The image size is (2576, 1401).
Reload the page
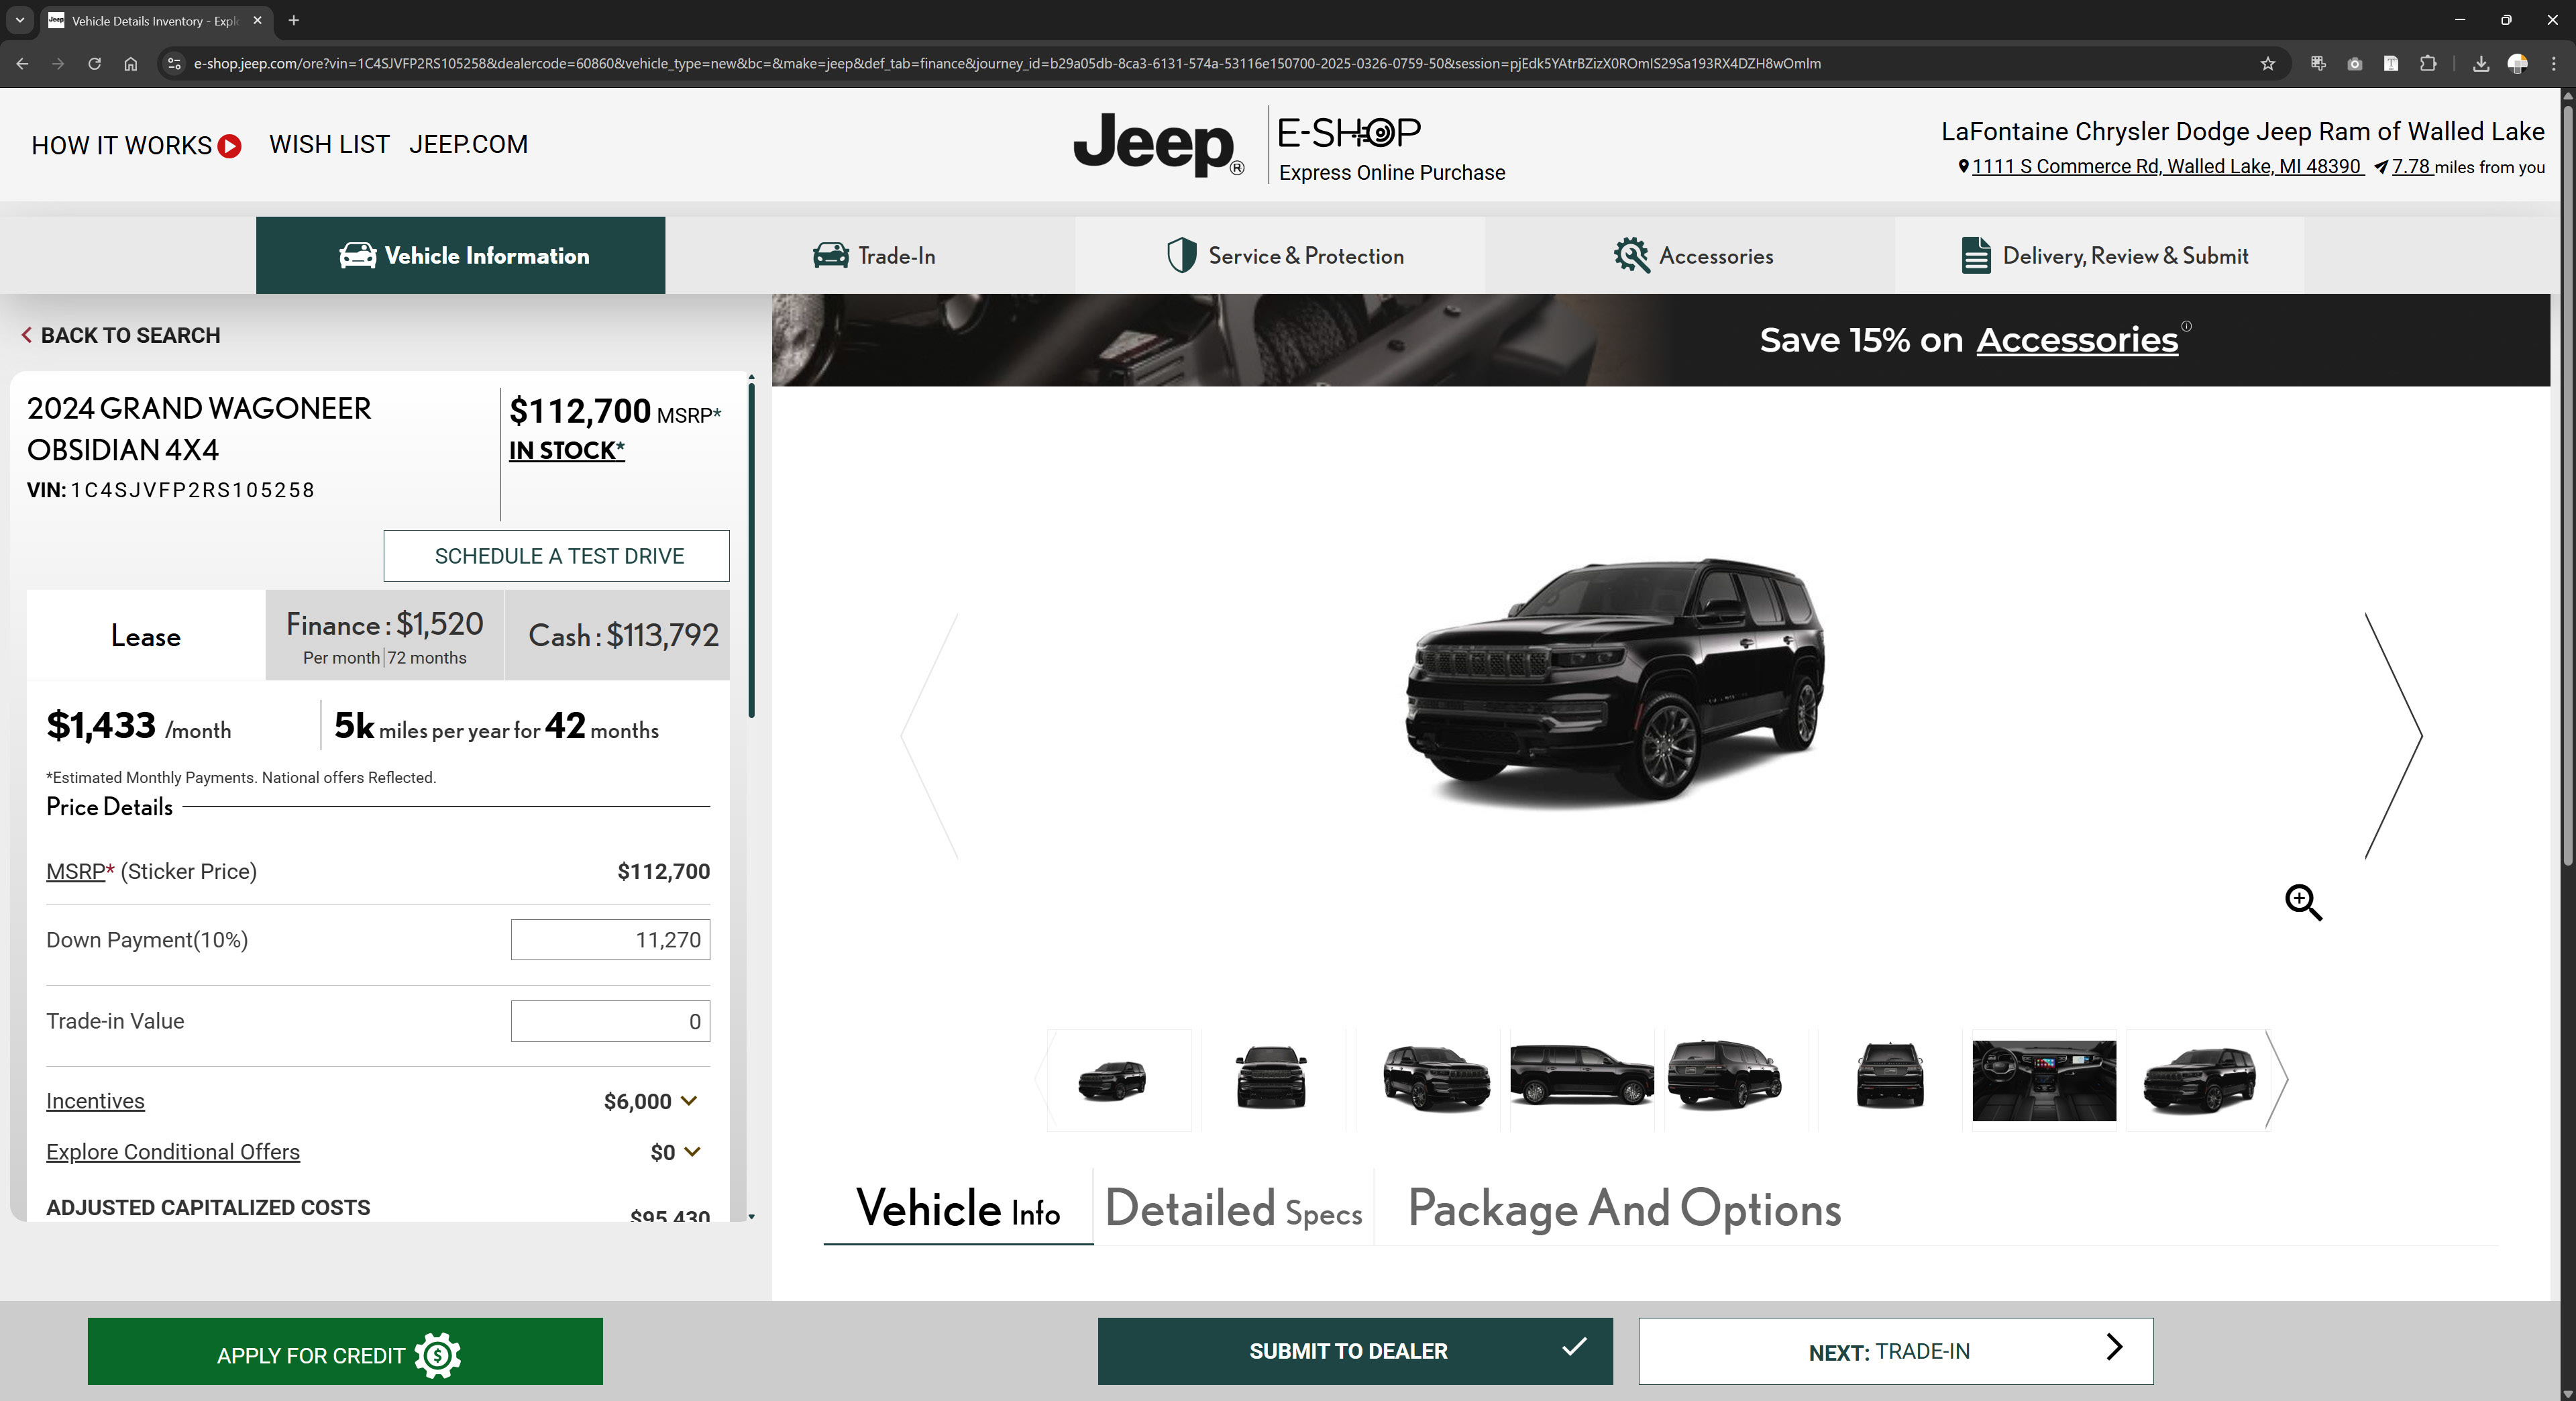pyautogui.click(x=94, y=63)
